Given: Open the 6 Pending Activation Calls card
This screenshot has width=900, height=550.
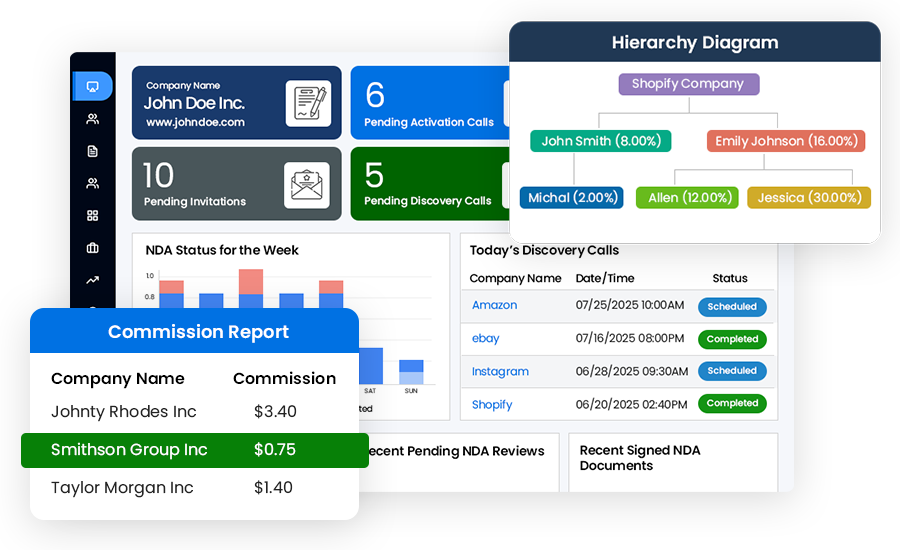Looking at the screenshot, I should tap(430, 103).
